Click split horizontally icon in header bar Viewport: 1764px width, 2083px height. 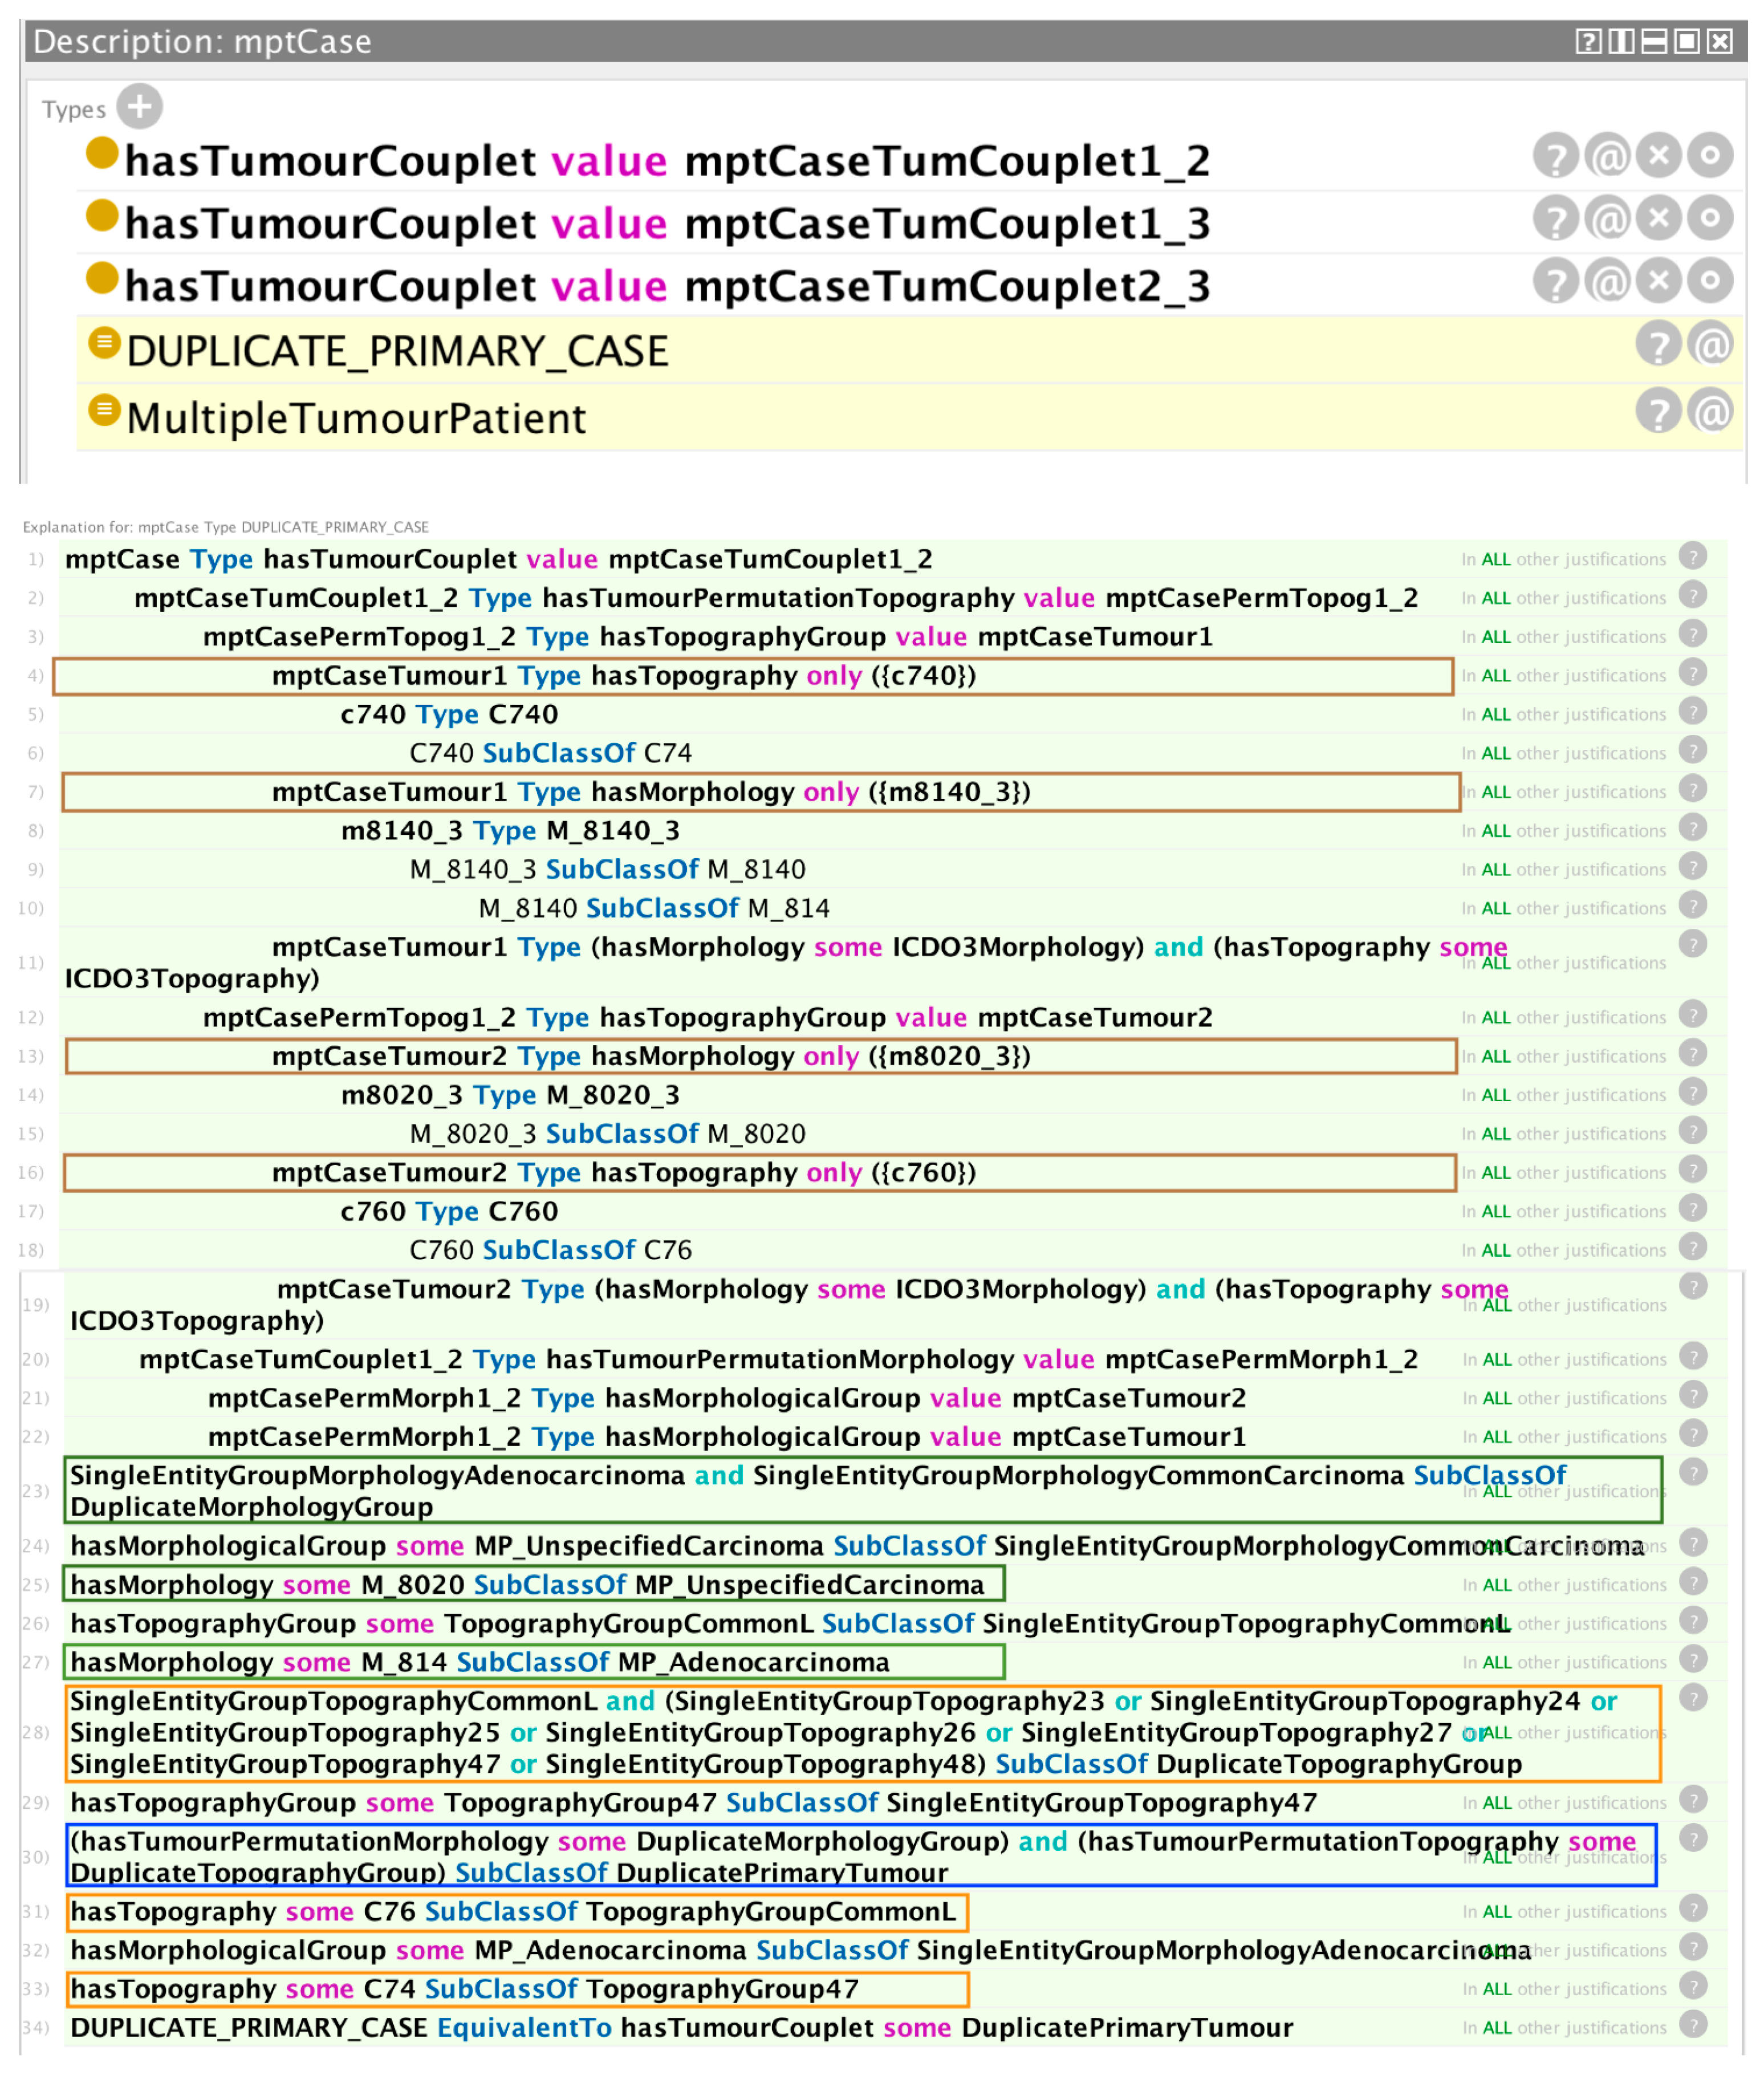[x=1654, y=41]
